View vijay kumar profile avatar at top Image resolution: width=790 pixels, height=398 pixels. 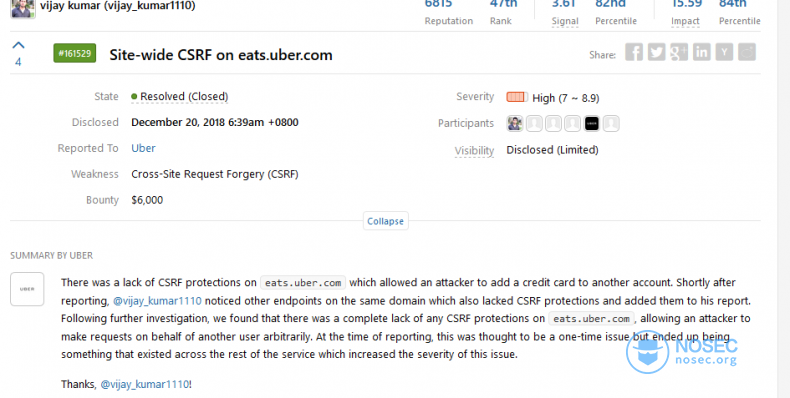[x=23, y=9]
